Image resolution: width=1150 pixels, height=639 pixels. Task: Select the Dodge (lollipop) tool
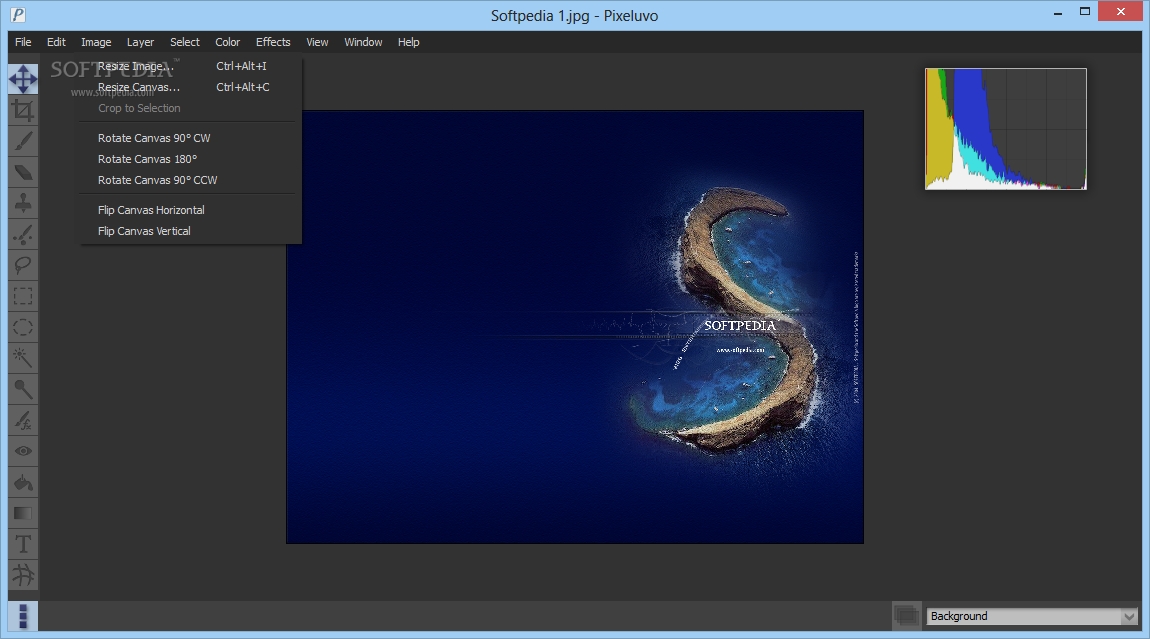pyautogui.click(x=23, y=389)
